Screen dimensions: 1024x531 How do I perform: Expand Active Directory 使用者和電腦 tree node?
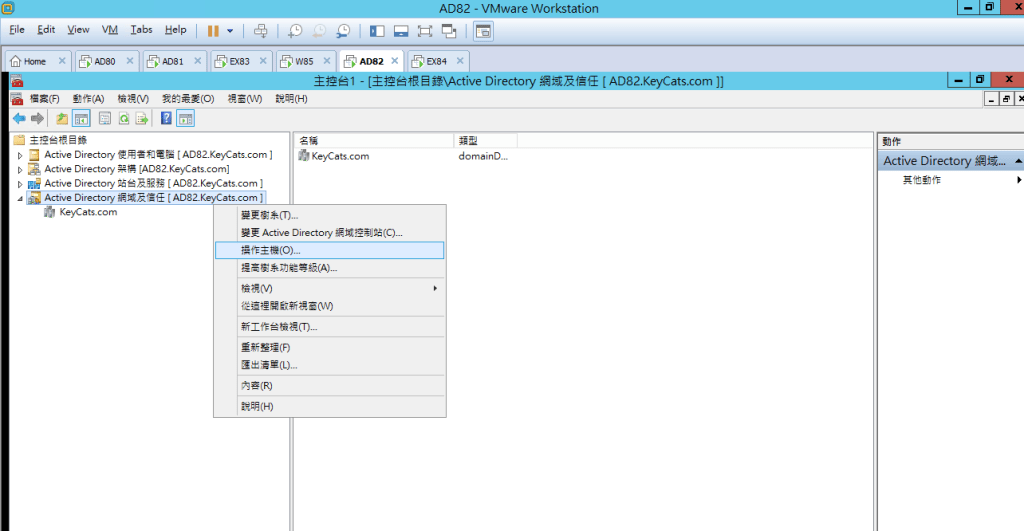tap(19, 156)
